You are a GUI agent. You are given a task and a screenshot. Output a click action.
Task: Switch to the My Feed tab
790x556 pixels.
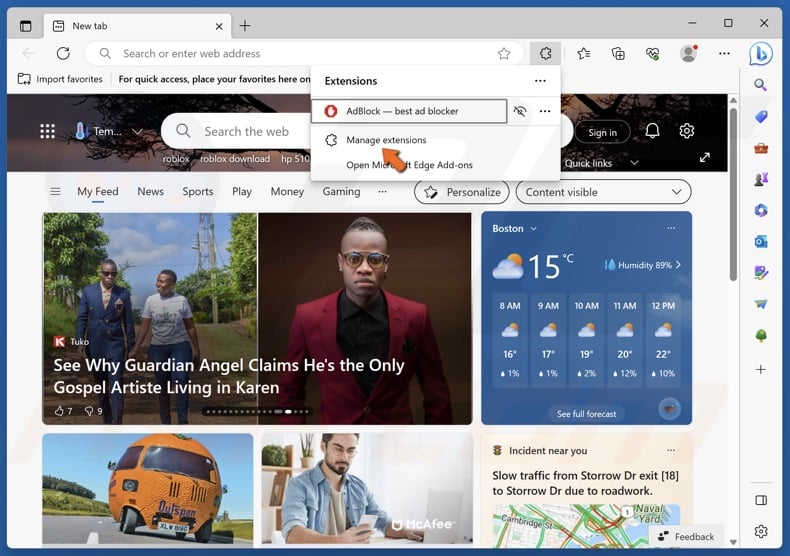pos(98,192)
